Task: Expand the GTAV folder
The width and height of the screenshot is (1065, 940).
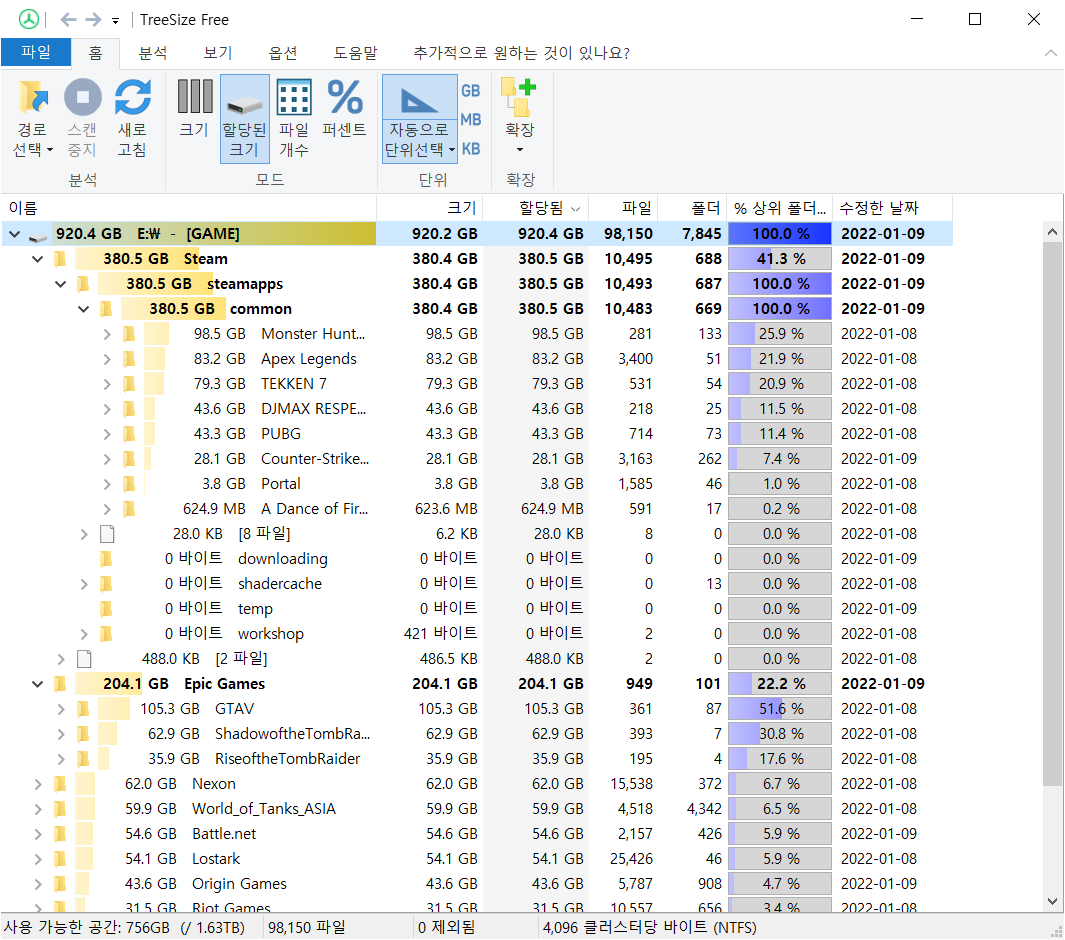Action: 60,709
